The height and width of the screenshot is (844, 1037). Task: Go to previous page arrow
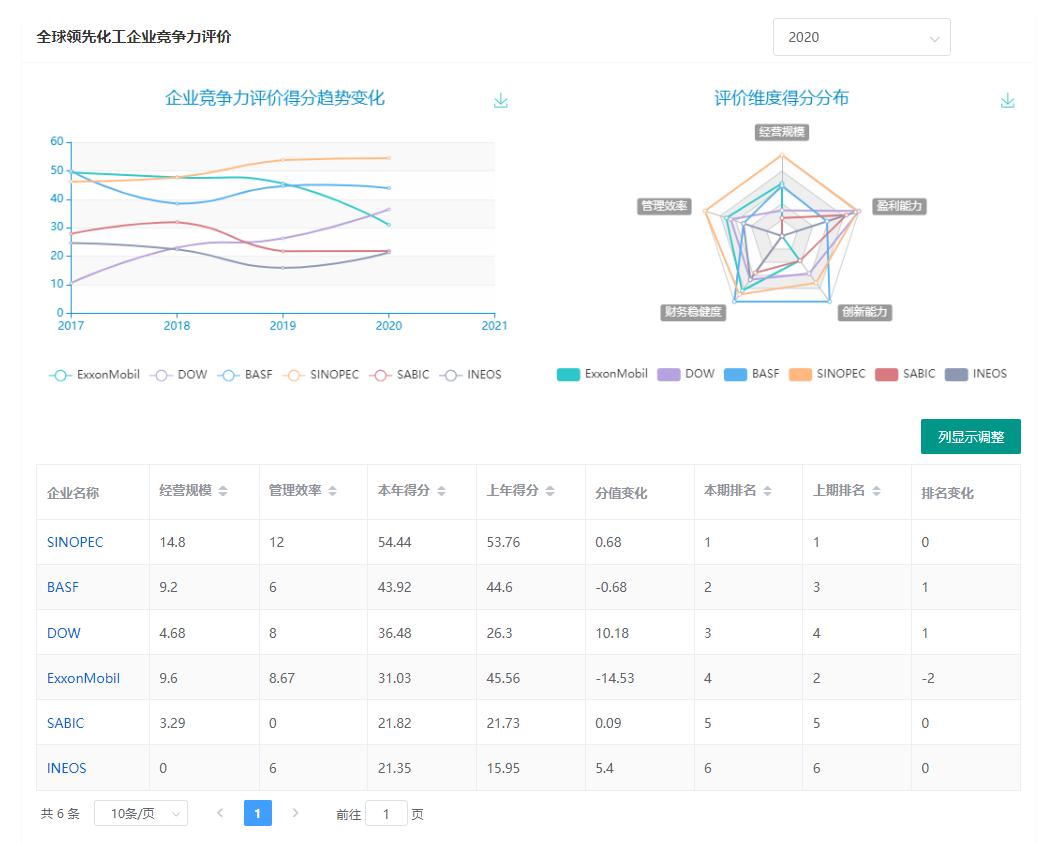220,813
